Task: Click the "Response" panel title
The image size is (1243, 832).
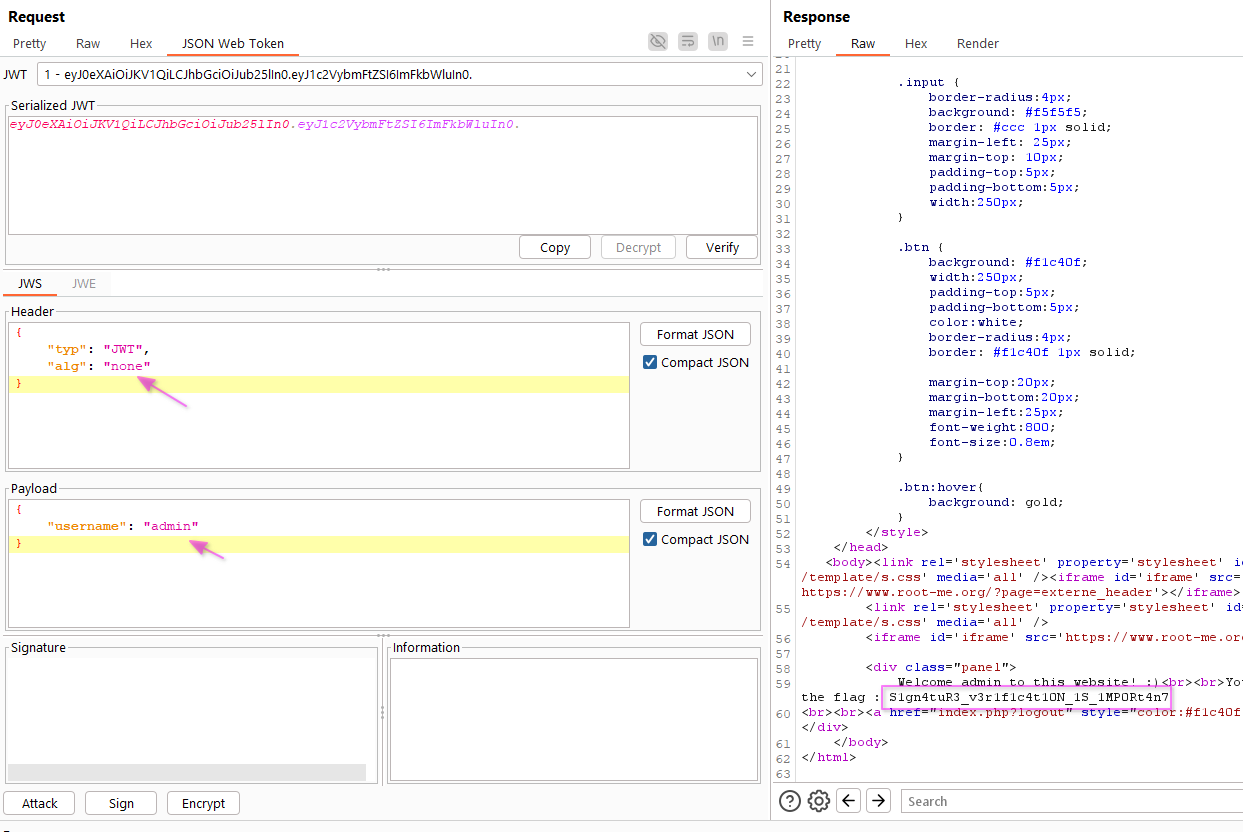Action: tap(816, 16)
